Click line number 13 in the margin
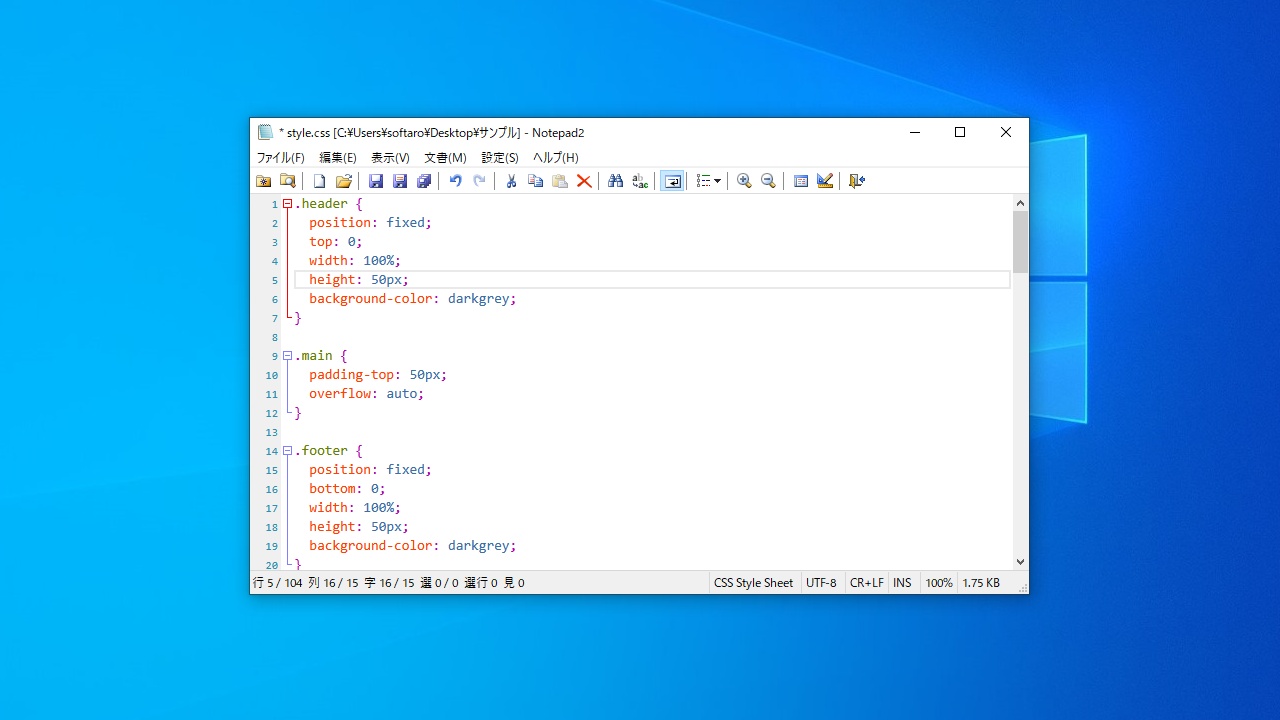The height and width of the screenshot is (720, 1280). pos(271,433)
